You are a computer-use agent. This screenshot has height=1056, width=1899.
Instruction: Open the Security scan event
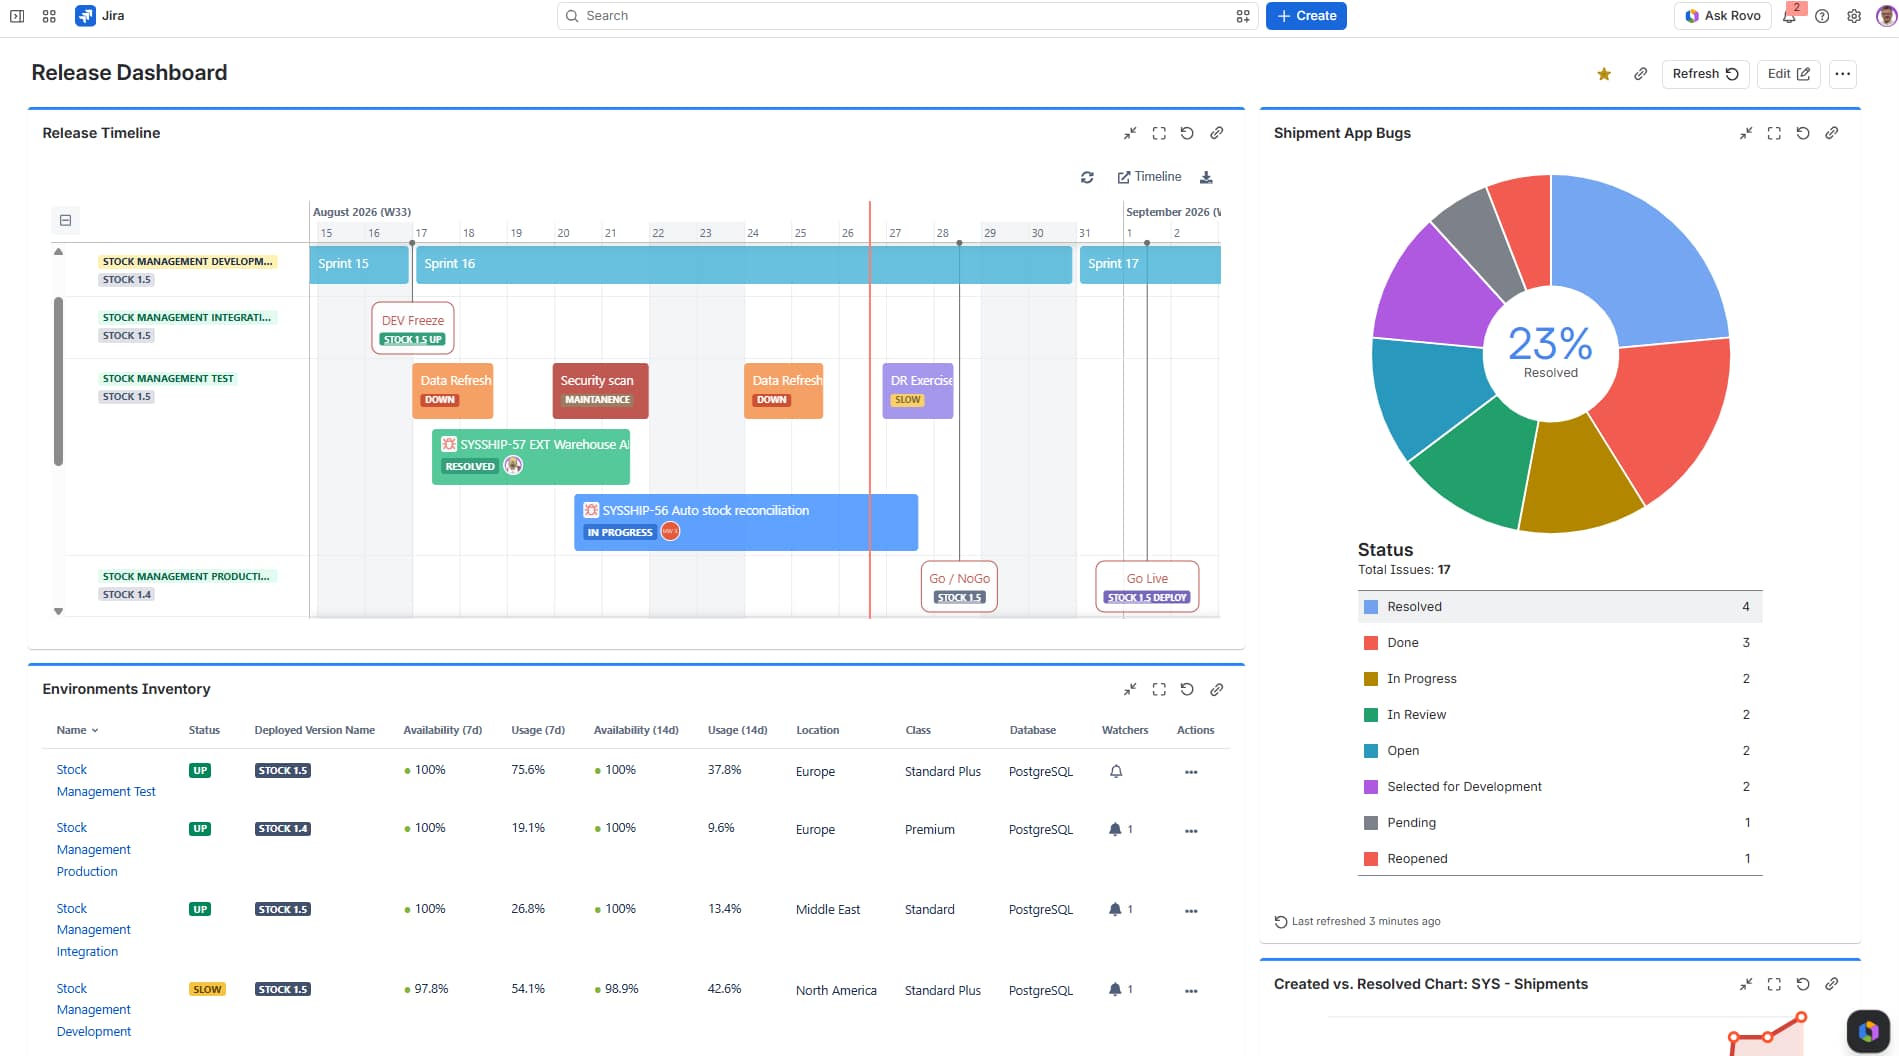600,390
